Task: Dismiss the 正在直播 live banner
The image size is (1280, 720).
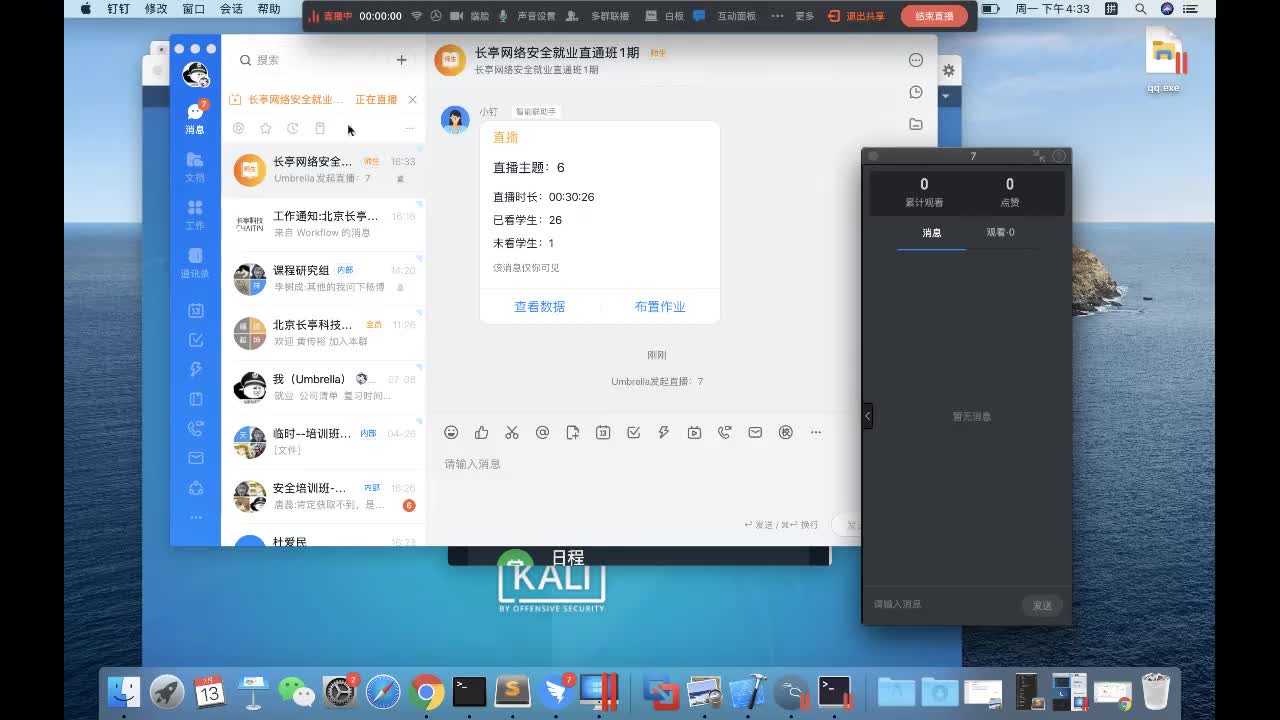Action: [x=412, y=99]
